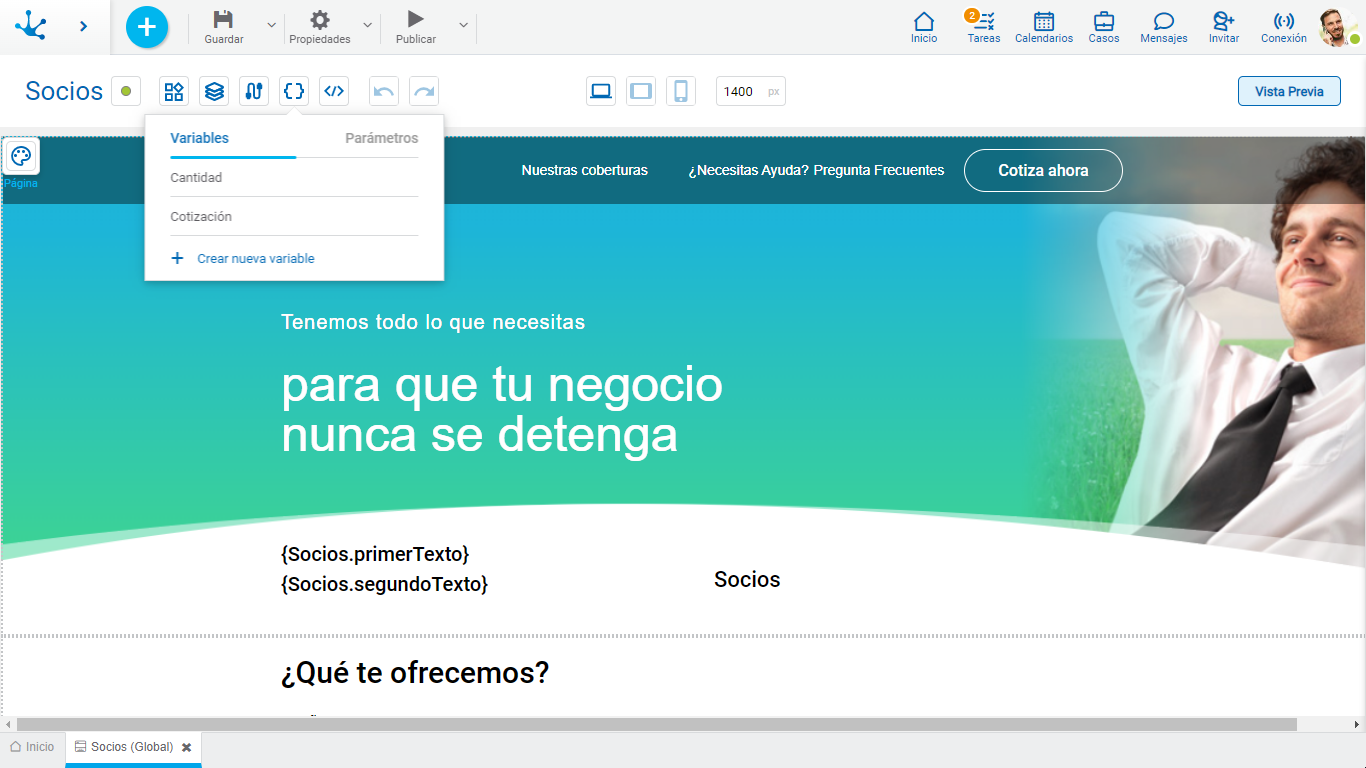Open Propiedades gear icon
This screenshot has width=1366, height=768.
[319, 19]
